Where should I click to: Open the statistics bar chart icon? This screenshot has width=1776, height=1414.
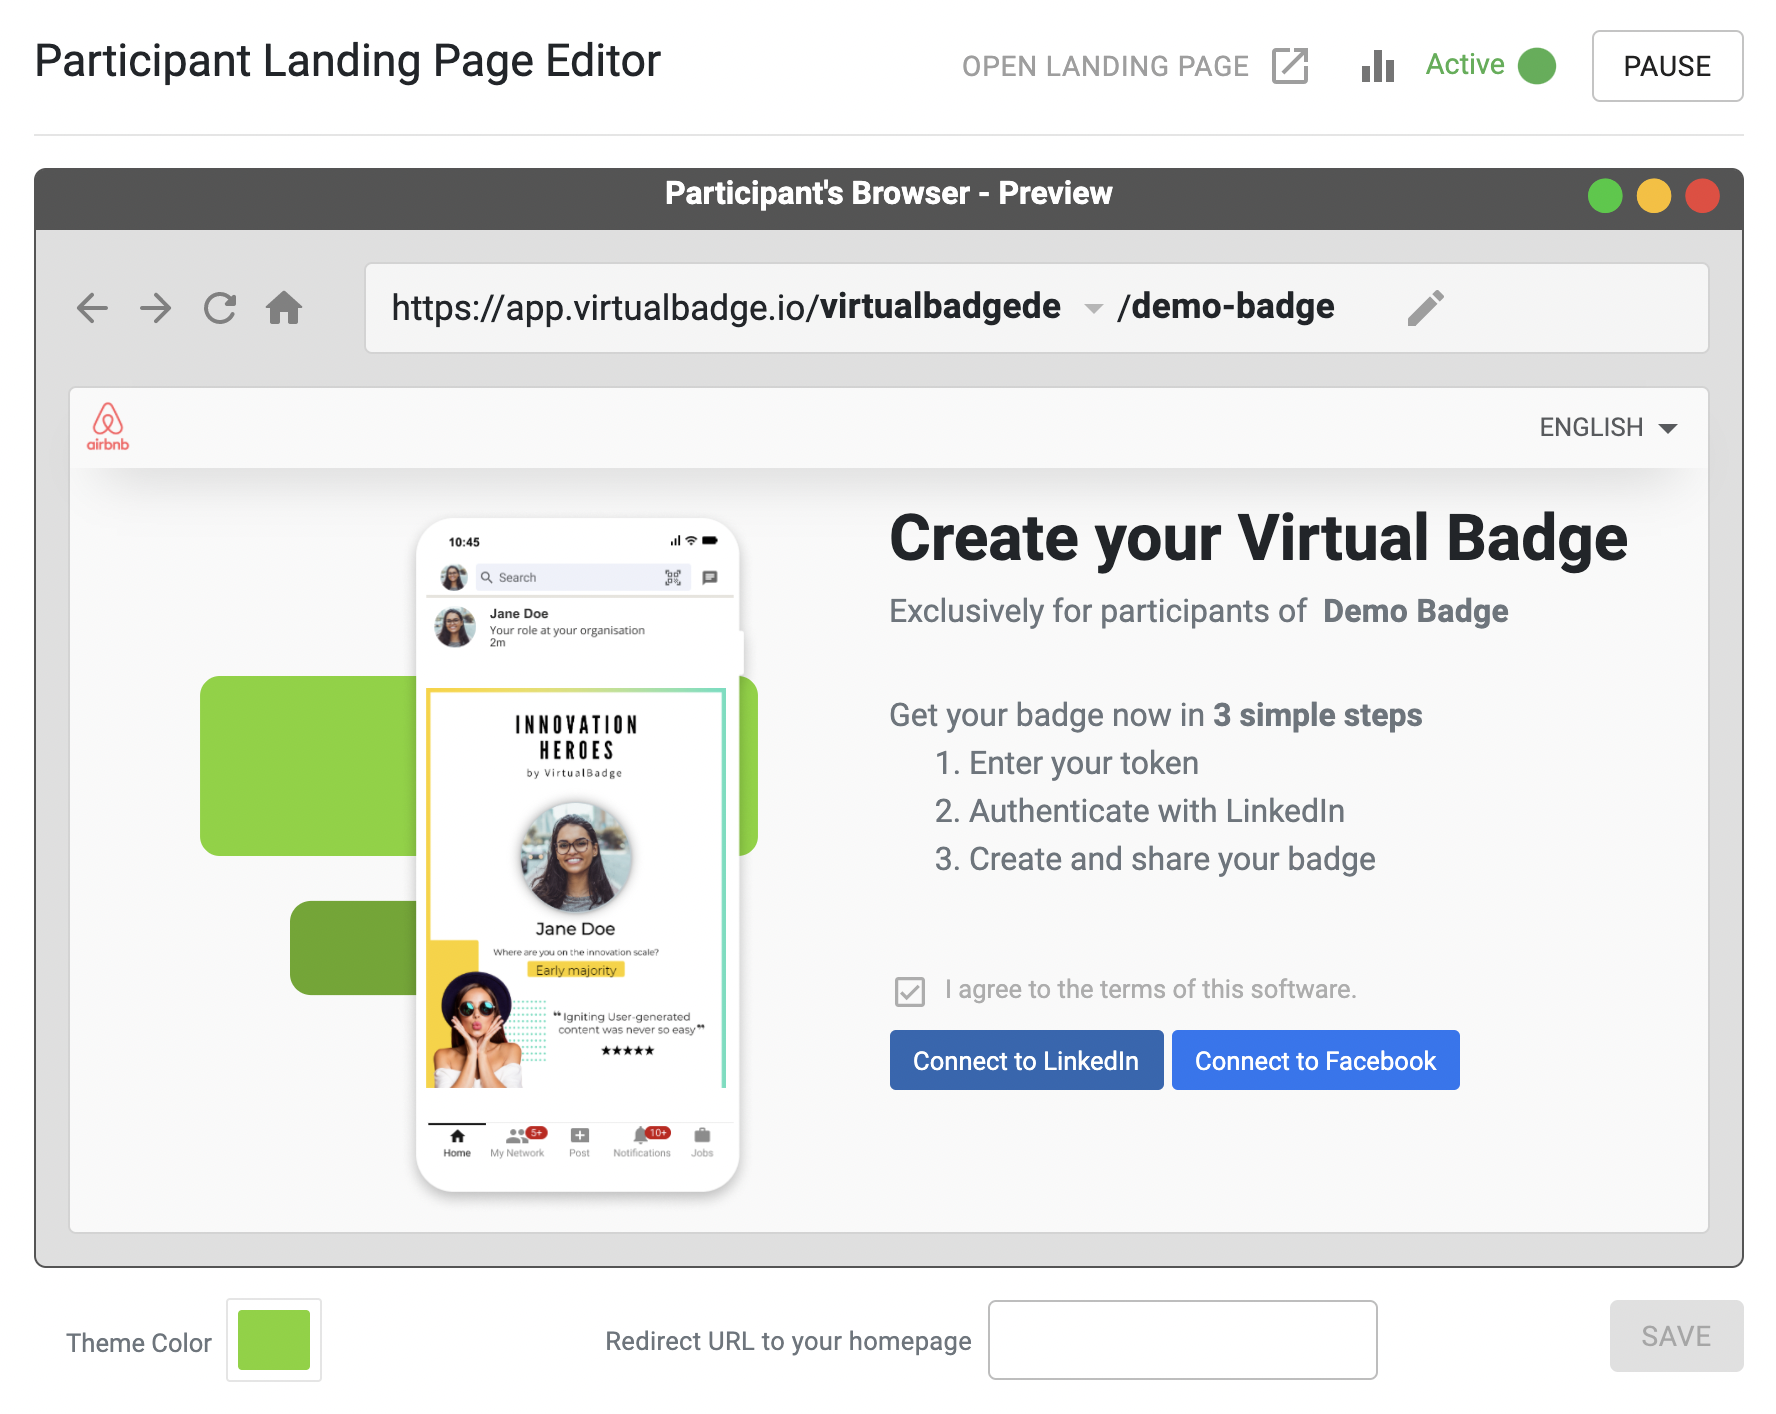pos(1376,65)
